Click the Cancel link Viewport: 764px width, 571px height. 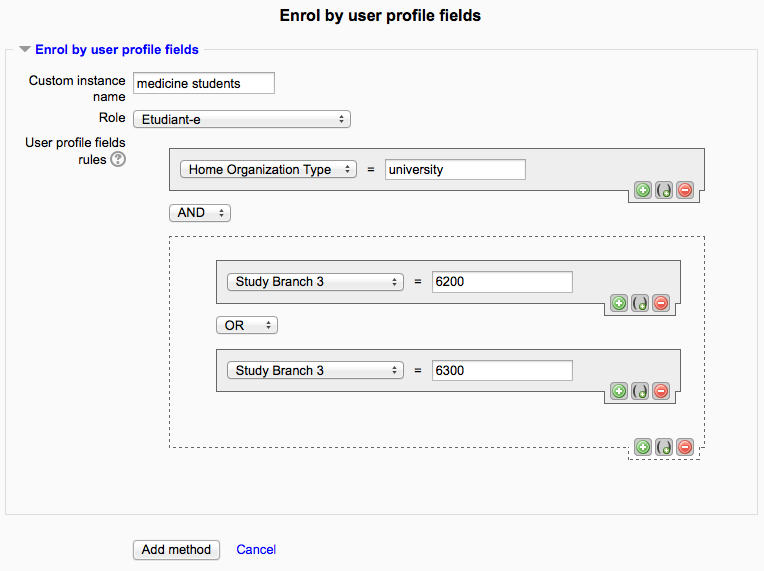(256, 550)
